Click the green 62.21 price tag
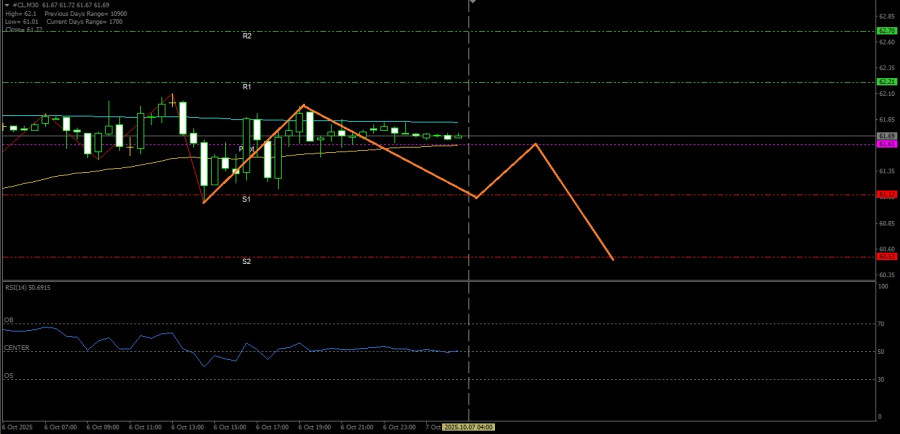The width and height of the screenshot is (900, 434). (x=886, y=82)
